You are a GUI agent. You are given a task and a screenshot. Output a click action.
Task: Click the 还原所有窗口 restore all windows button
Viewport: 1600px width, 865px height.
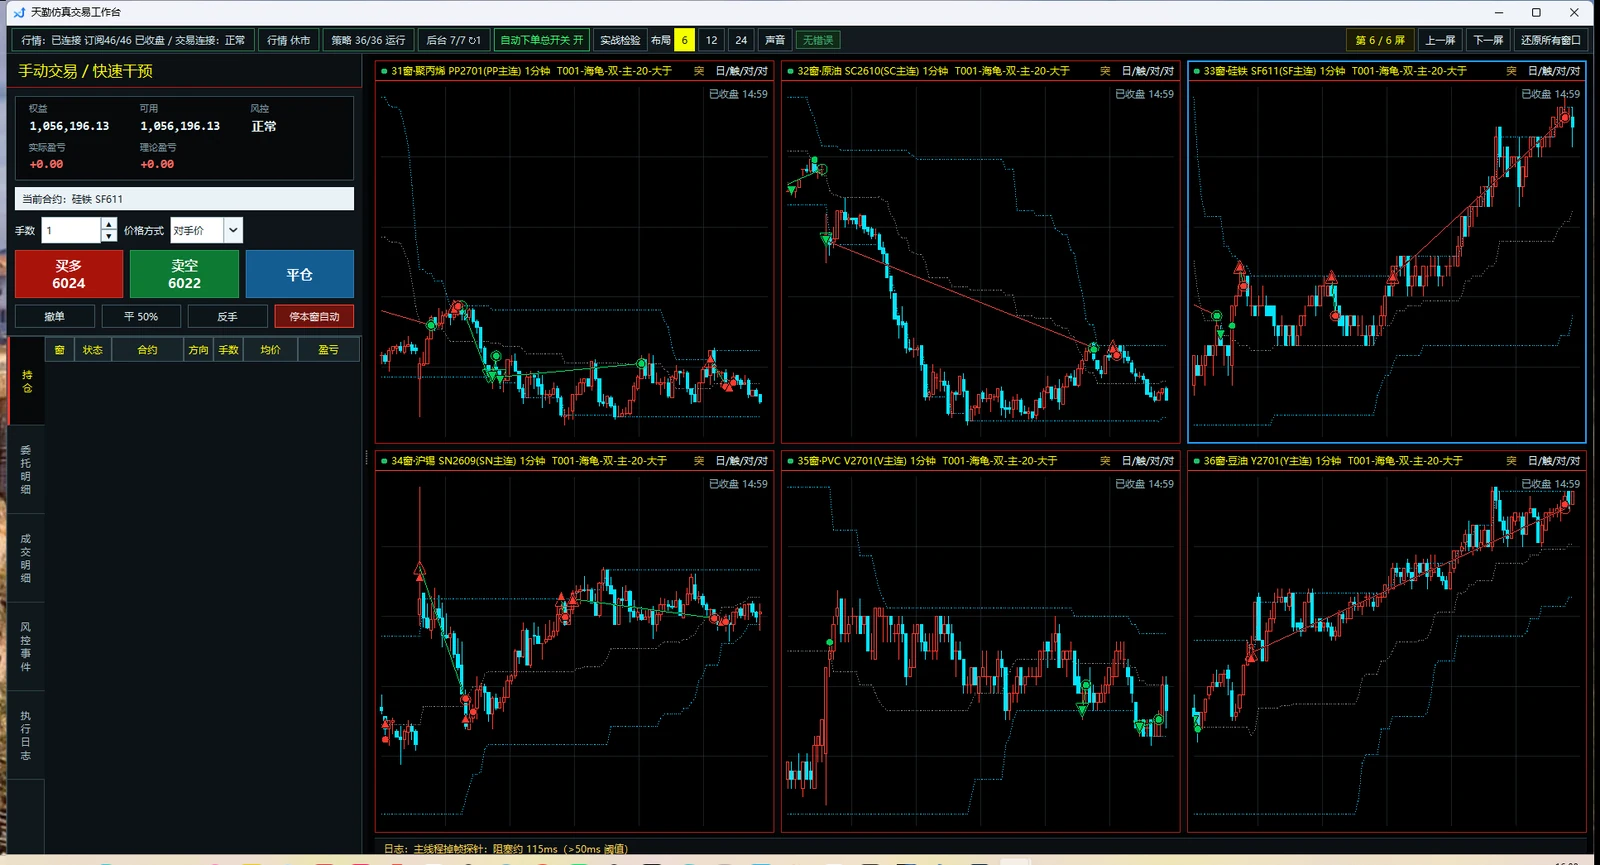coord(1551,40)
